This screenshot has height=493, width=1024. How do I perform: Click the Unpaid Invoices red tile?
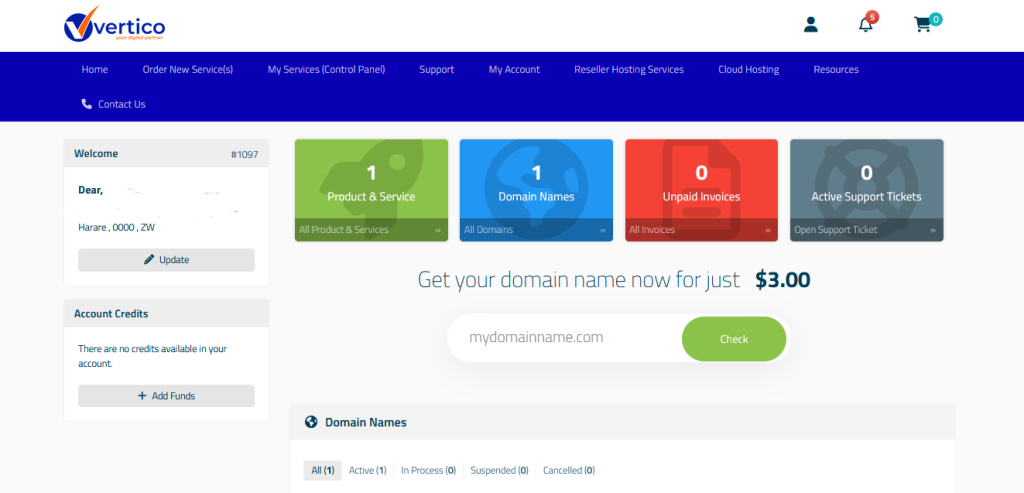(x=701, y=180)
